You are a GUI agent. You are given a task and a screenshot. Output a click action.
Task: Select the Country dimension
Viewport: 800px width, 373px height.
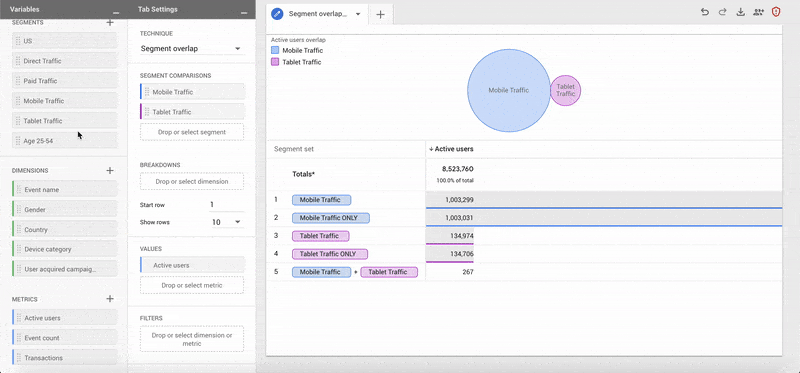pos(65,230)
